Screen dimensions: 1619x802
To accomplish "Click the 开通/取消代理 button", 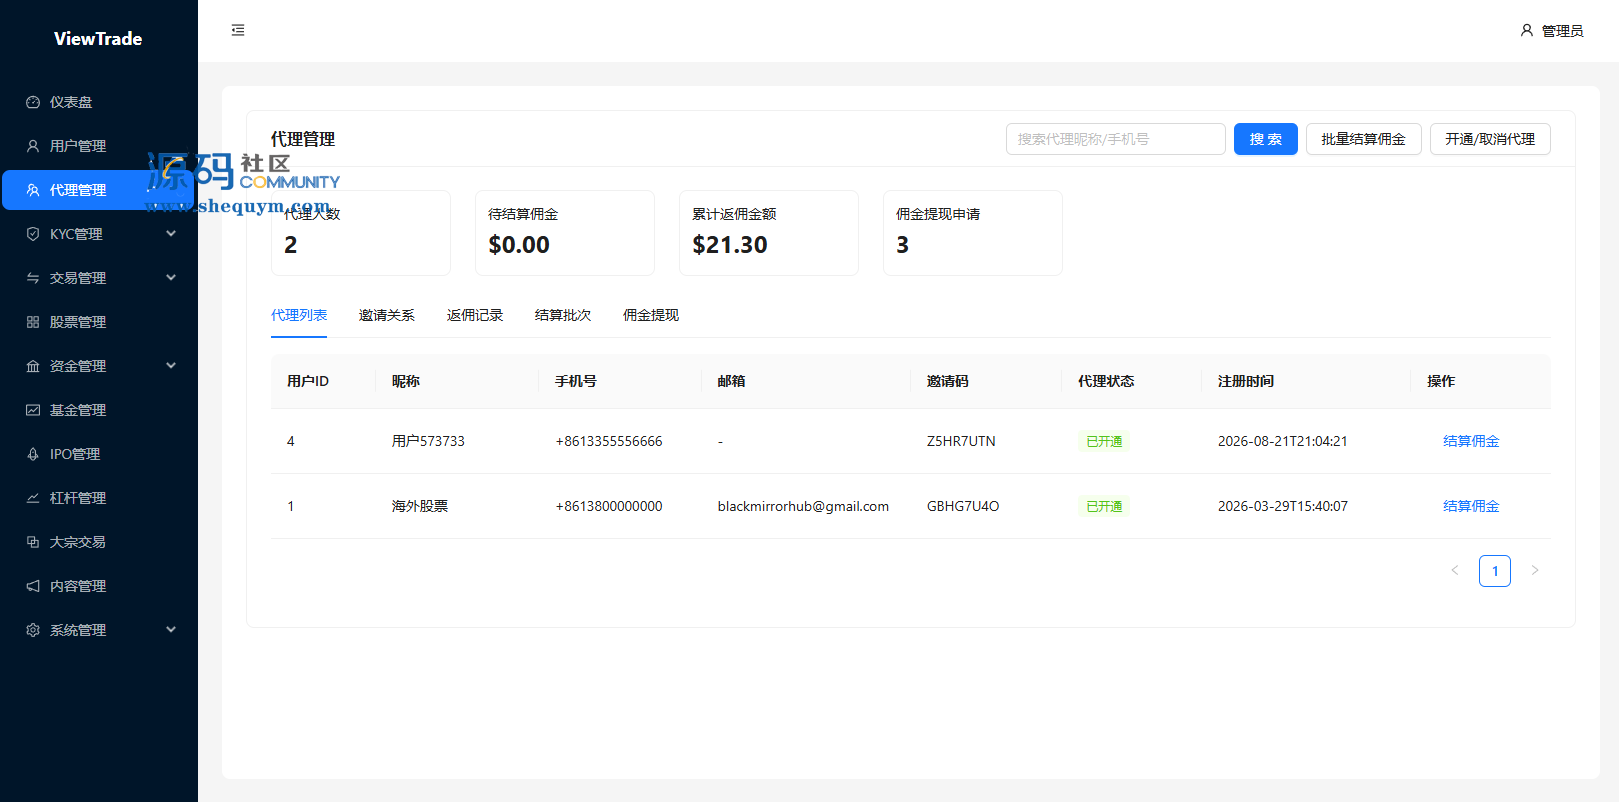I will point(1490,139).
